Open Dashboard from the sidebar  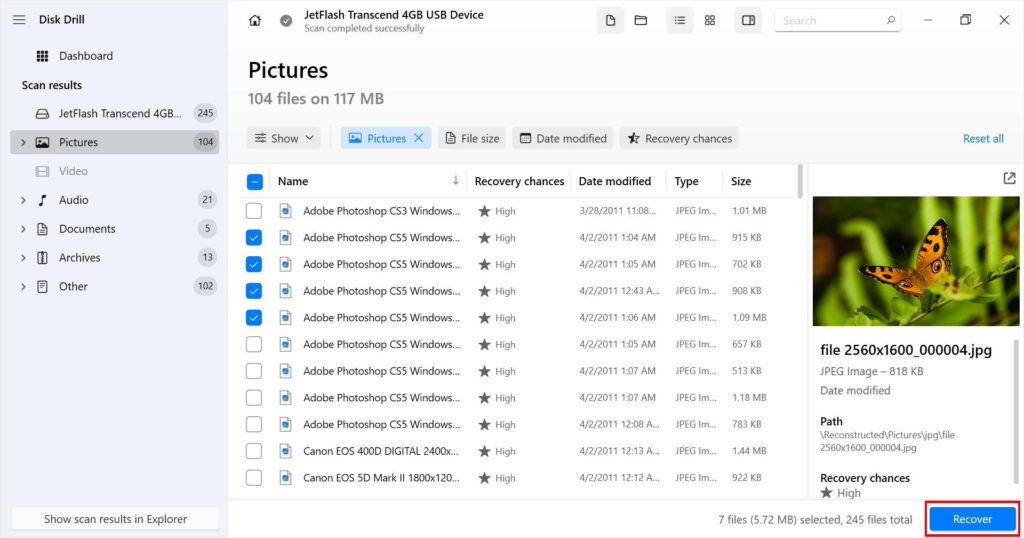(x=85, y=56)
